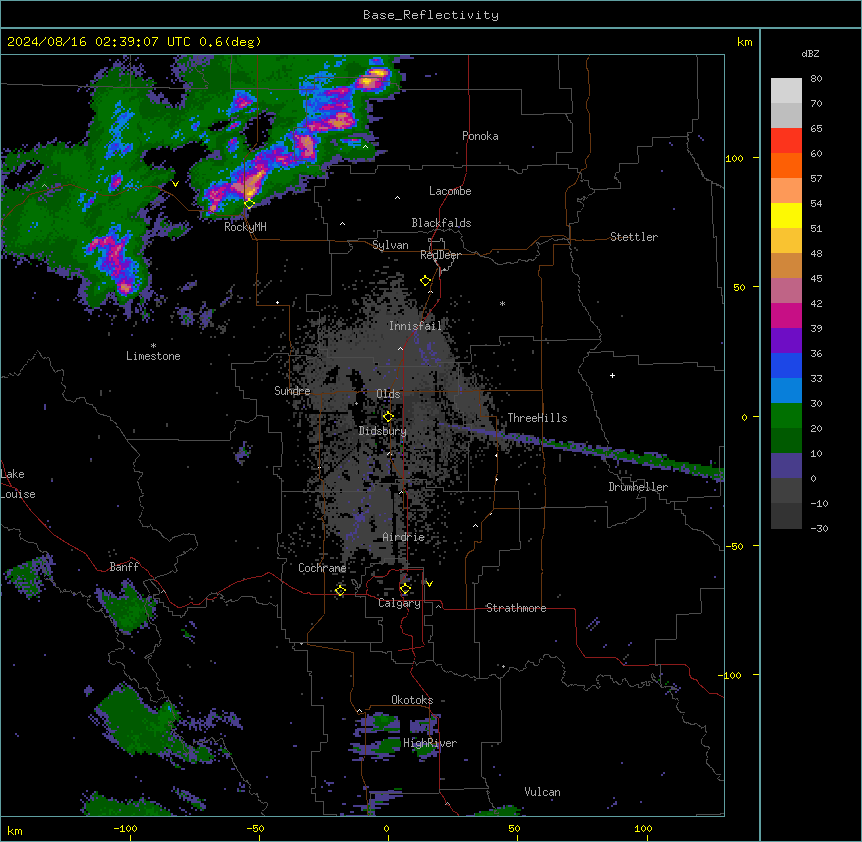The width and height of the screenshot is (862, 842).
Task: Click the Blackfalds city label
Action: (441, 223)
